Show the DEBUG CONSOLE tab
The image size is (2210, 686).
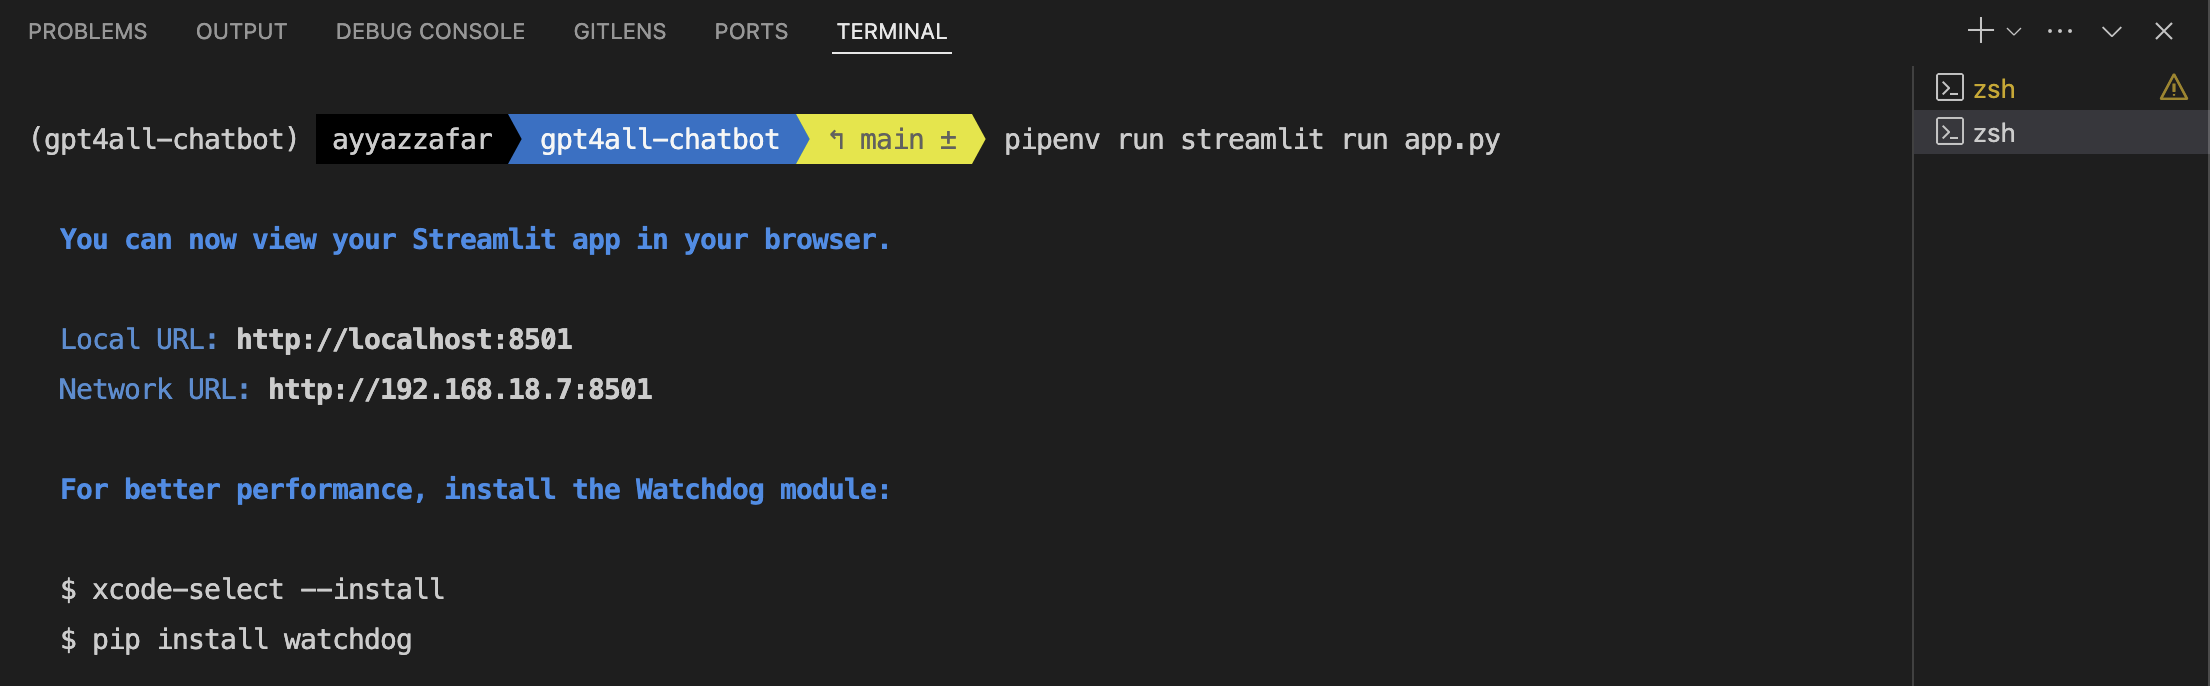430,32
